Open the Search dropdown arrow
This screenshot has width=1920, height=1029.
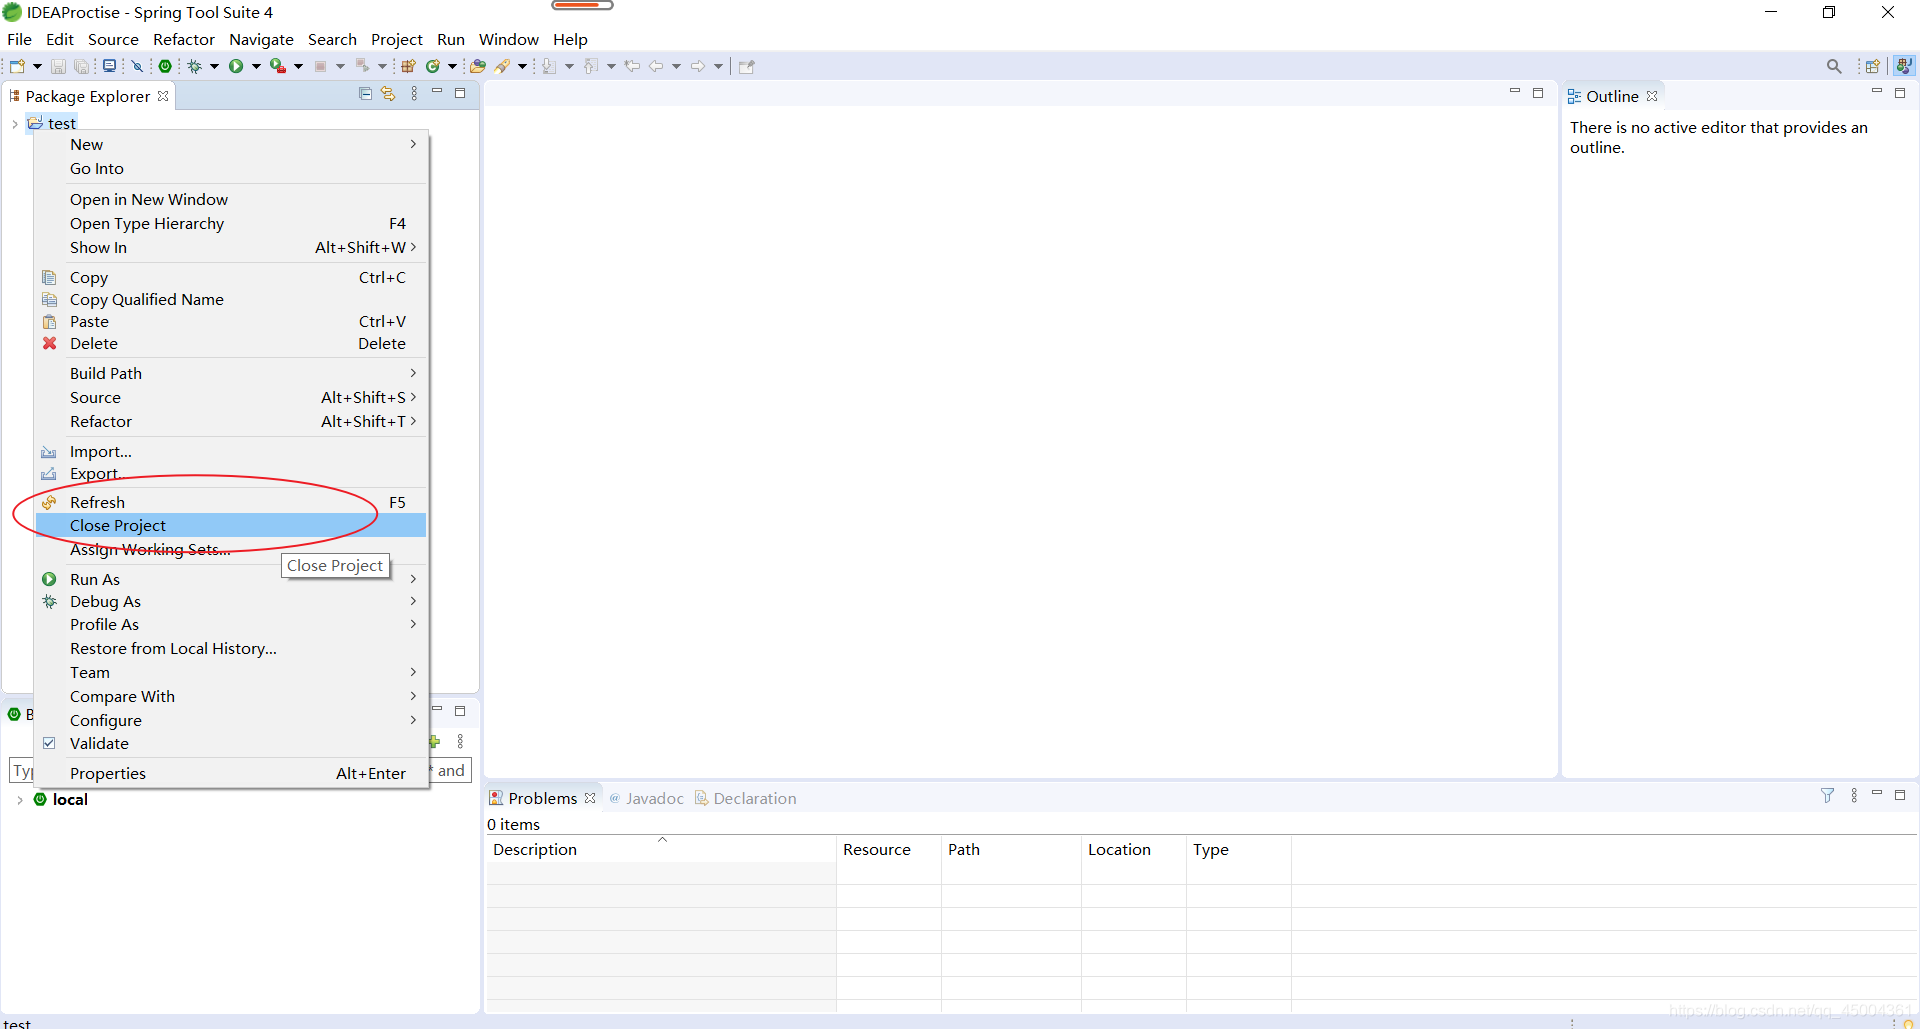[522, 66]
